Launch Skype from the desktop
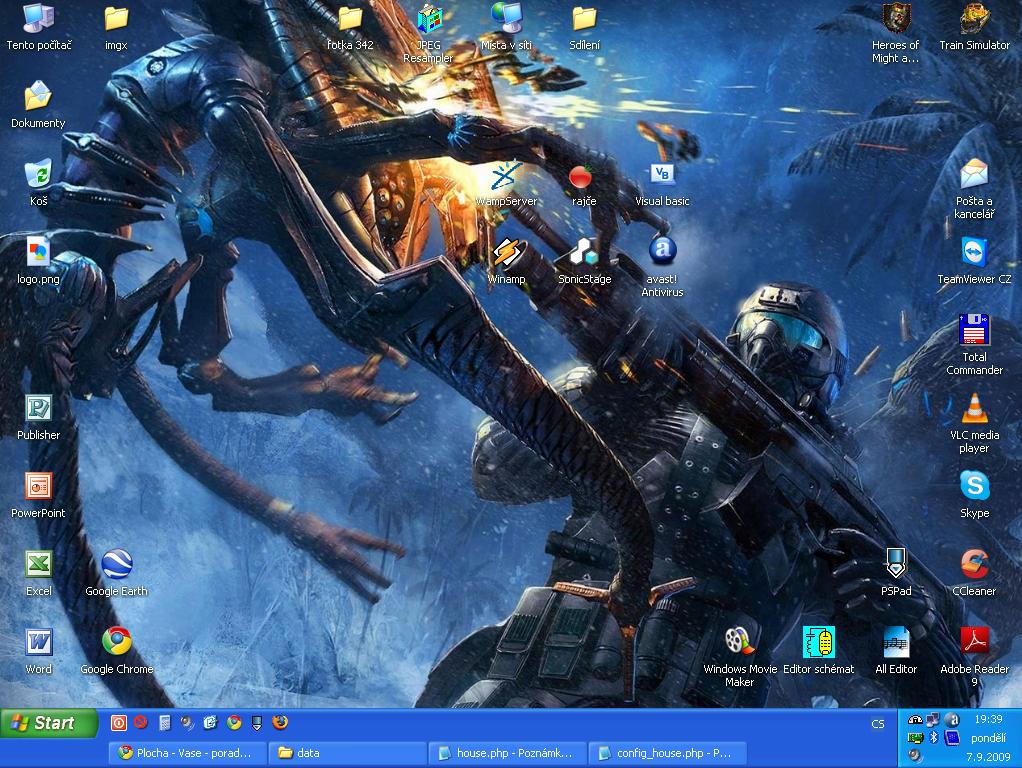Screen dimensions: 1022x768 pos(974,495)
